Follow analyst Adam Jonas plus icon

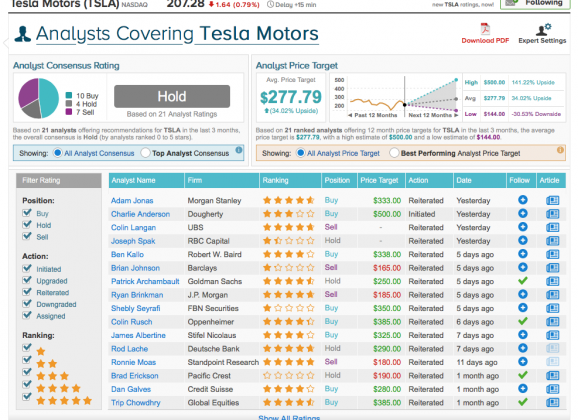point(522,200)
